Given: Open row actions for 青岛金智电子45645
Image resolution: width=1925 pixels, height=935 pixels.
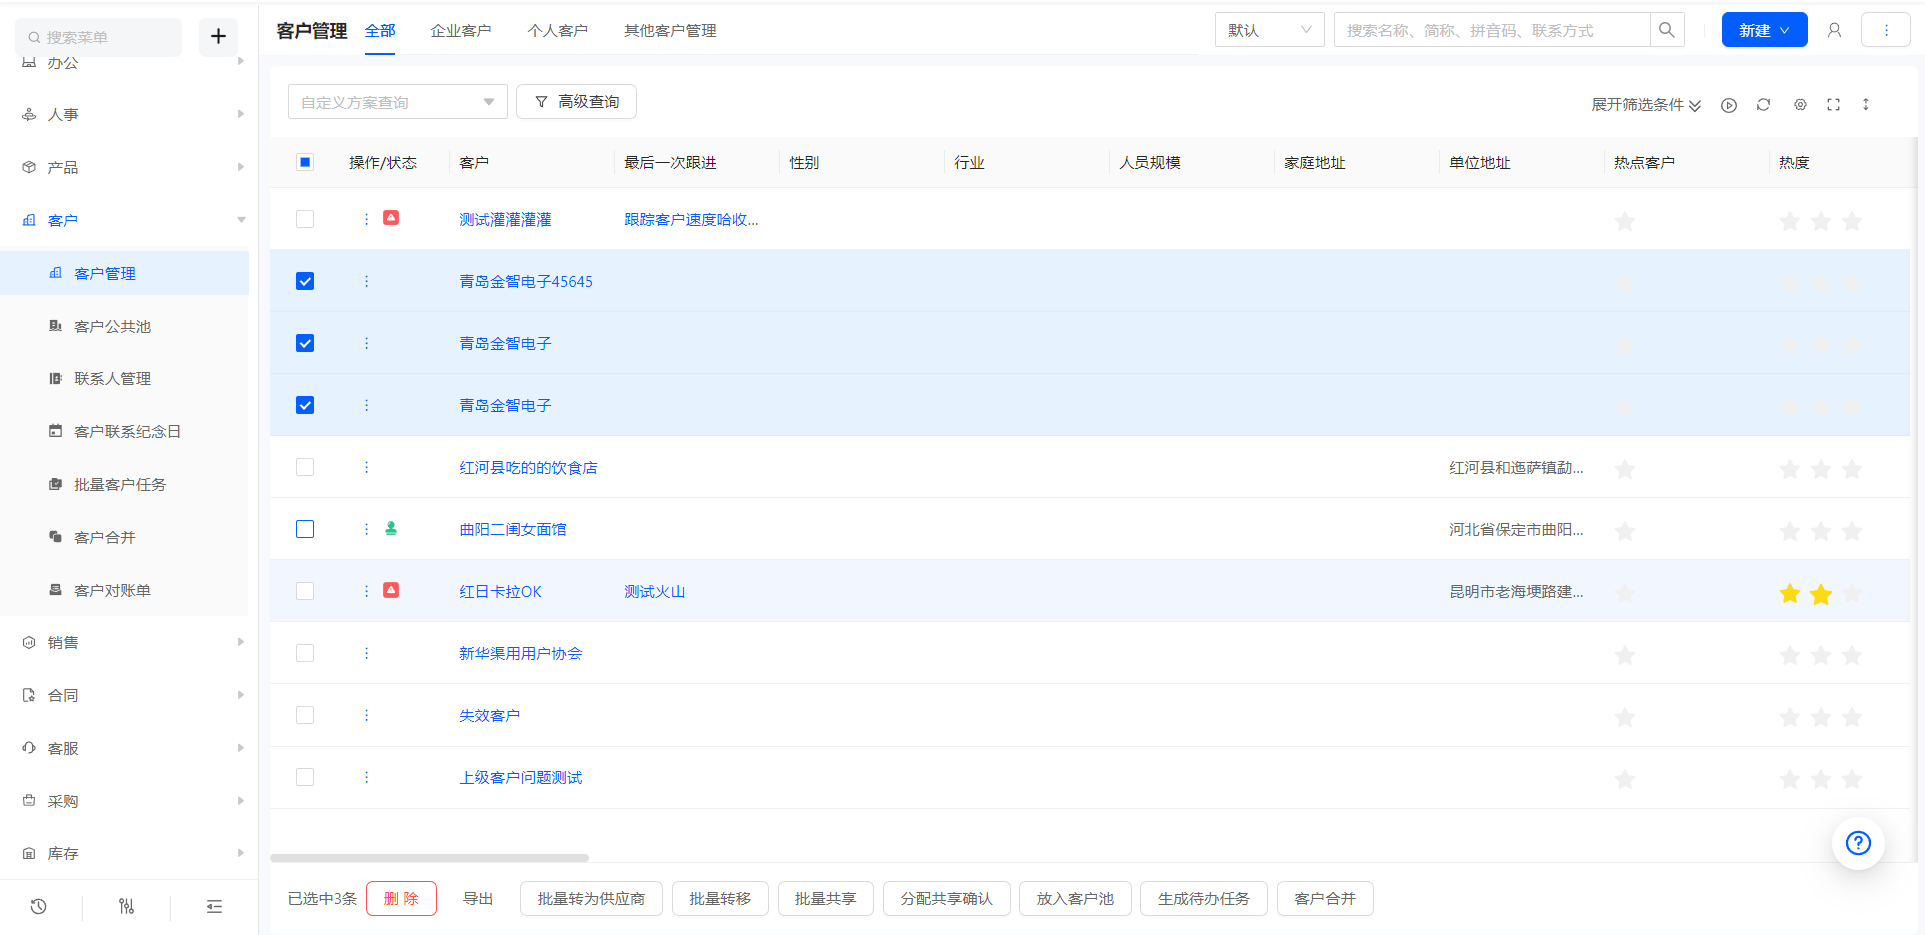Looking at the screenshot, I should point(366,281).
